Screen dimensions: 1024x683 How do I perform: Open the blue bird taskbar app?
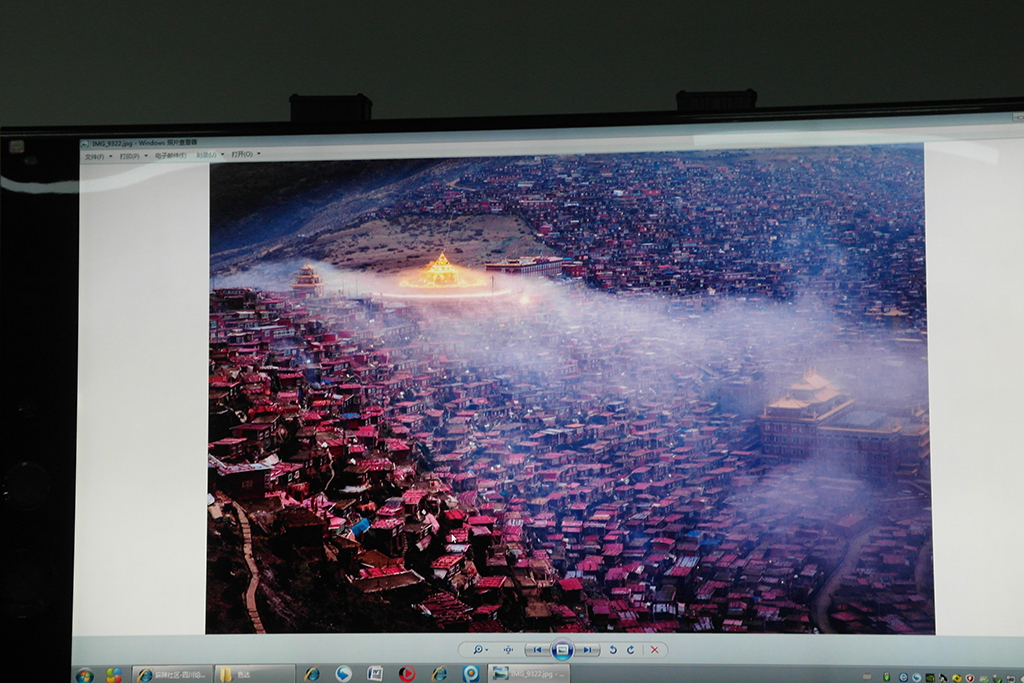pos(344,674)
